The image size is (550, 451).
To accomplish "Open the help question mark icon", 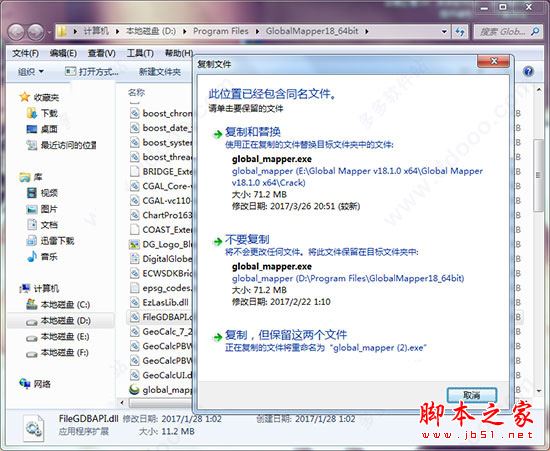I will click(x=528, y=72).
